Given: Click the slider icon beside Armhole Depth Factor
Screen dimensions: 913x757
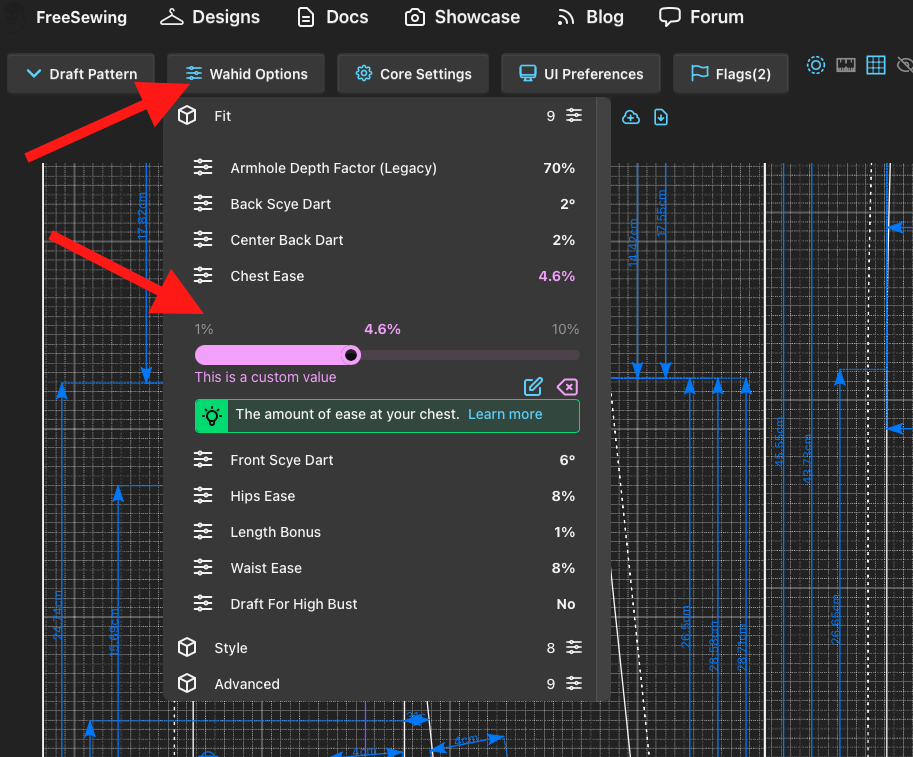Looking at the screenshot, I should [203, 168].
